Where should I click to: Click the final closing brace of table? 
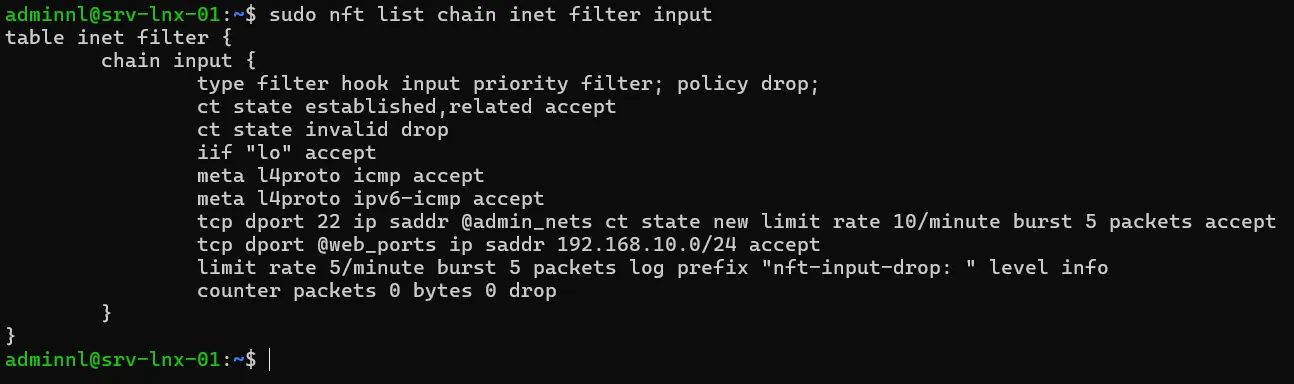(11, 337)
